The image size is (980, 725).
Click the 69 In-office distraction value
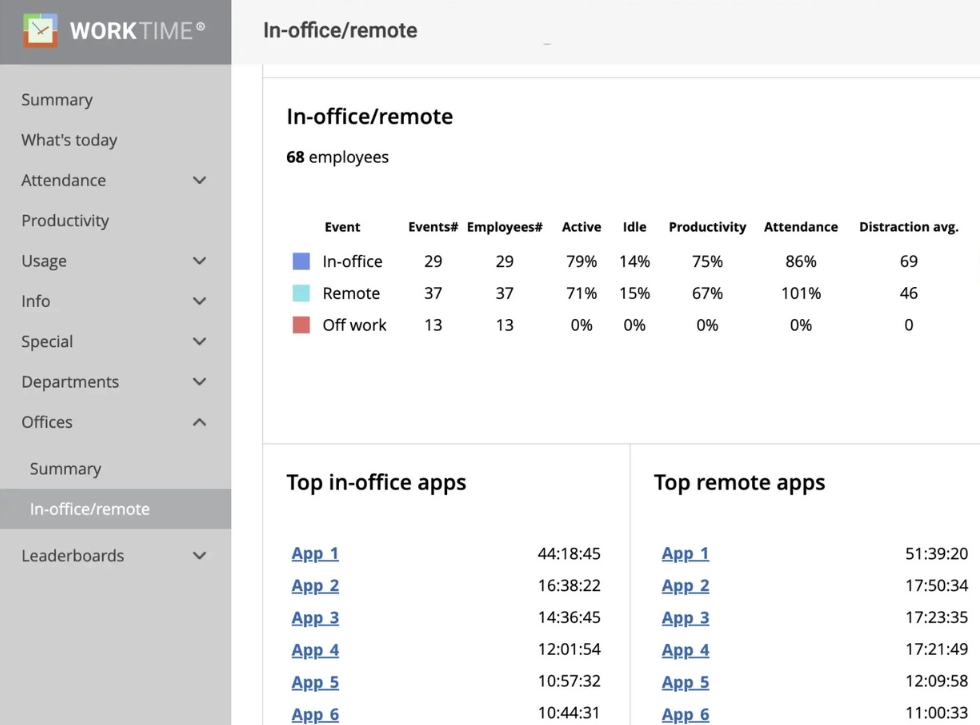tap(909, 261)
